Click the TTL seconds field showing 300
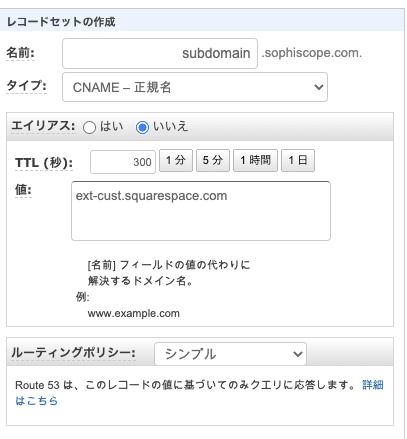 [x=123, y=162]
